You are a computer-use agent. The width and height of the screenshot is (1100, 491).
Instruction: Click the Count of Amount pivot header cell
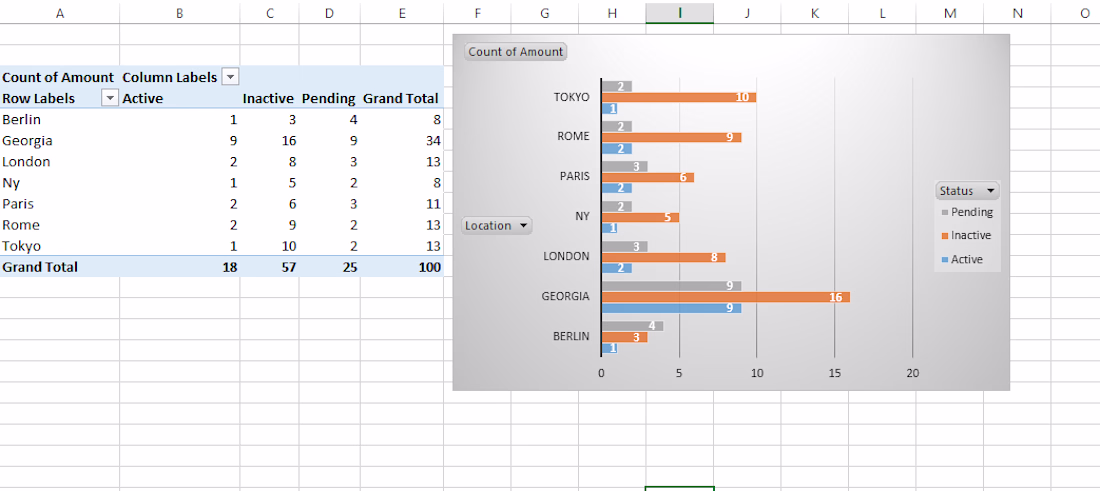(58, 77)
